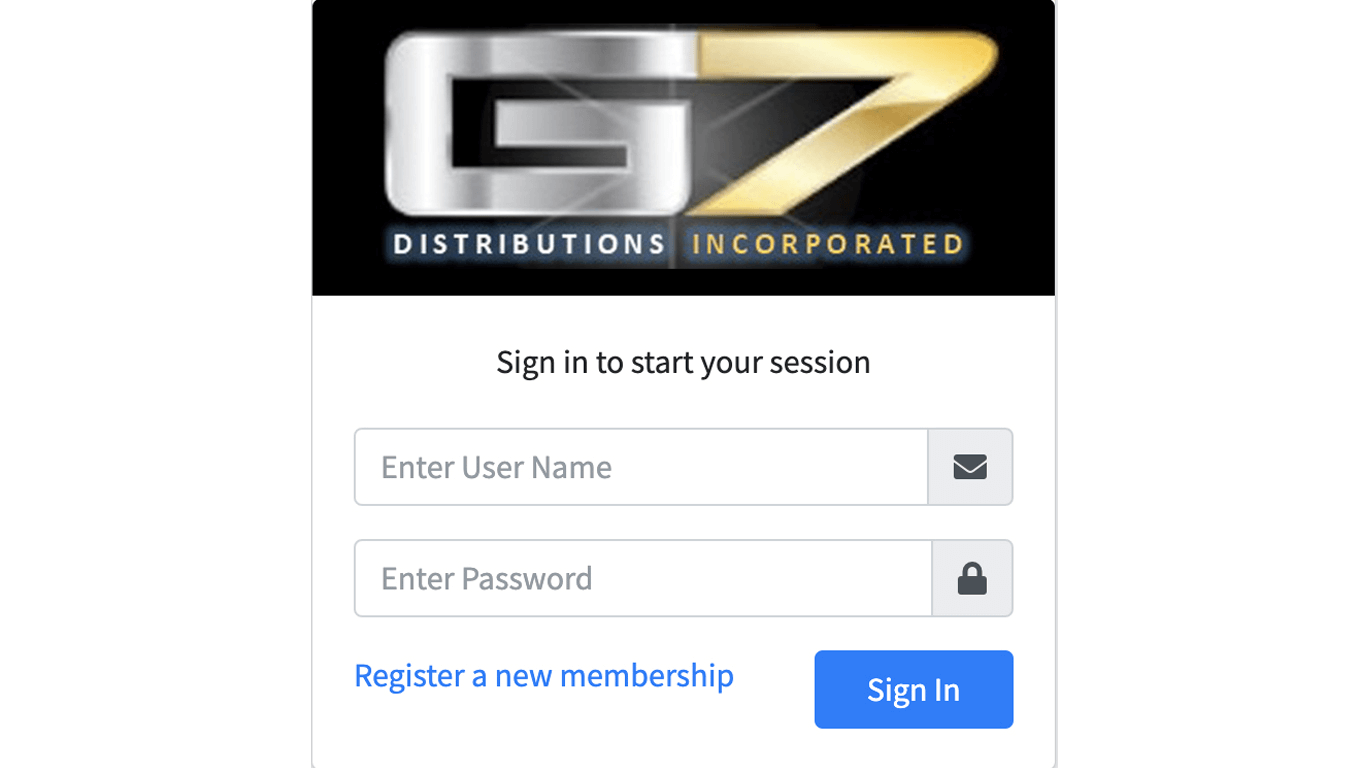Click the black banner area left of the logo
This screenshot has height=768, width=1366.
click(x=345, y=150)
